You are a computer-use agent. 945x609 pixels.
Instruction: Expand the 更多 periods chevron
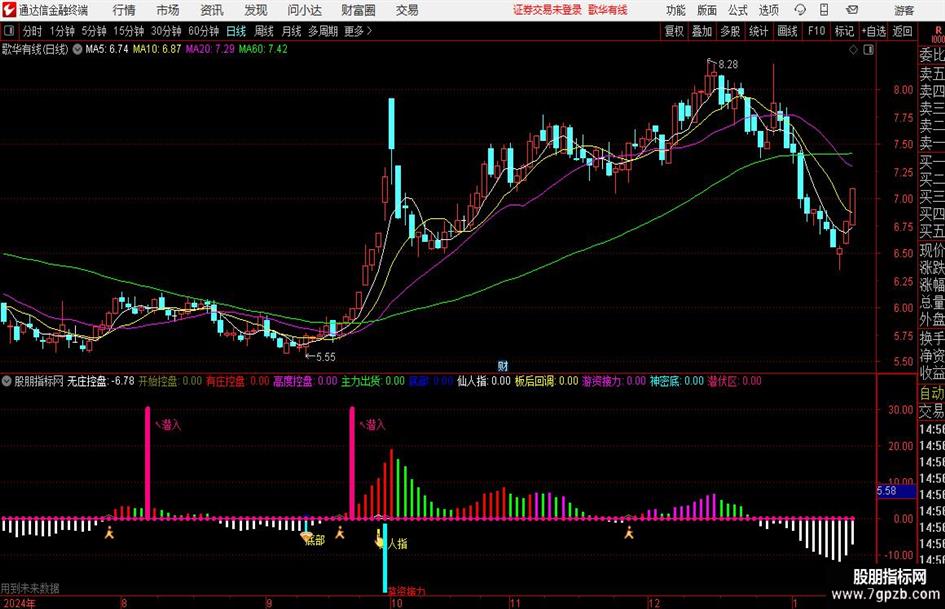(x=359, y=31)
